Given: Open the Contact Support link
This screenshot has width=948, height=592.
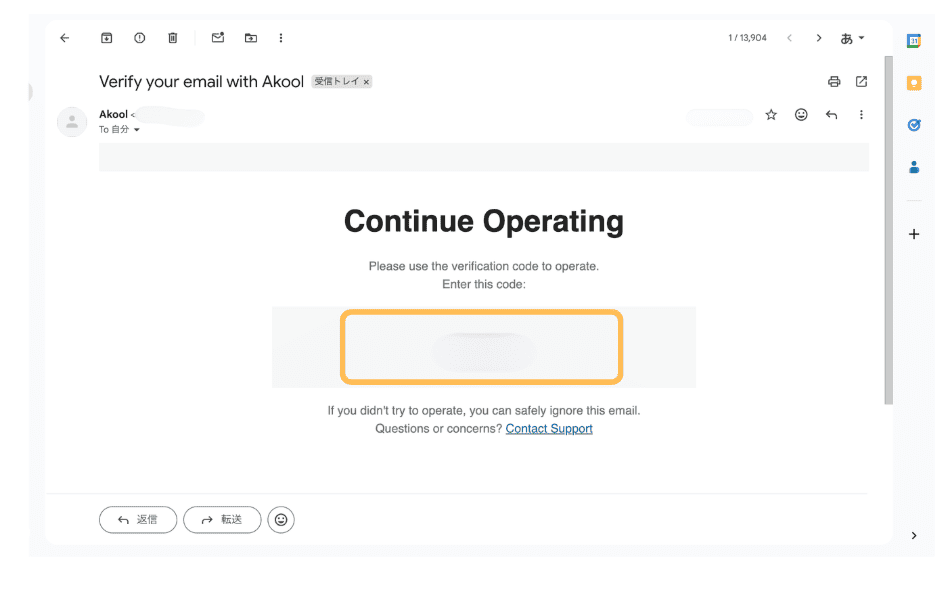Looking at the screenshot, I should point(549,429).
